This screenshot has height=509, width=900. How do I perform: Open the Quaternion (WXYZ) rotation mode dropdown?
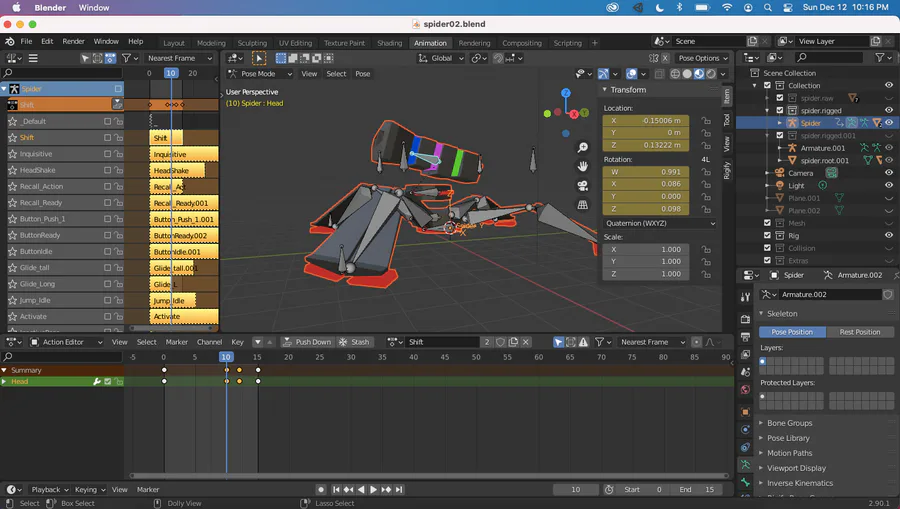(659, 223)
